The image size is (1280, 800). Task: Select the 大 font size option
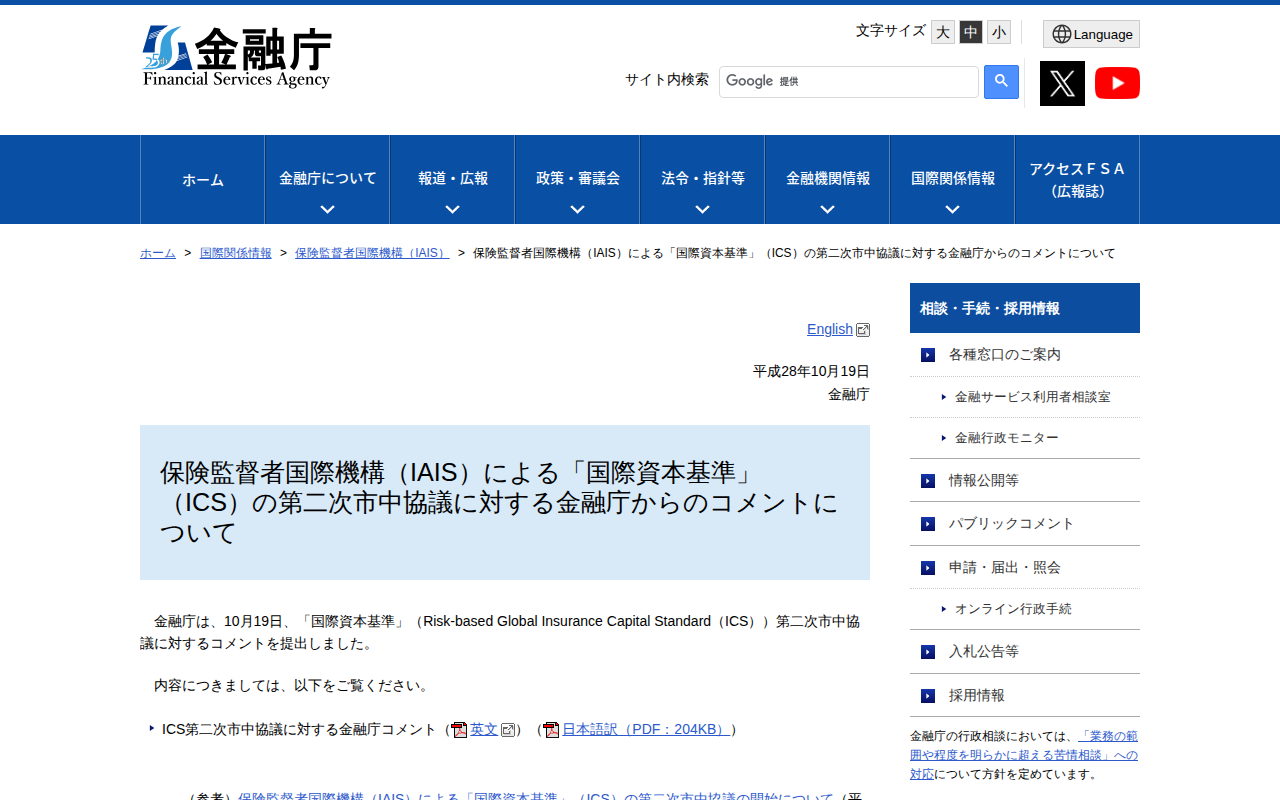click(x=942, y=31)
